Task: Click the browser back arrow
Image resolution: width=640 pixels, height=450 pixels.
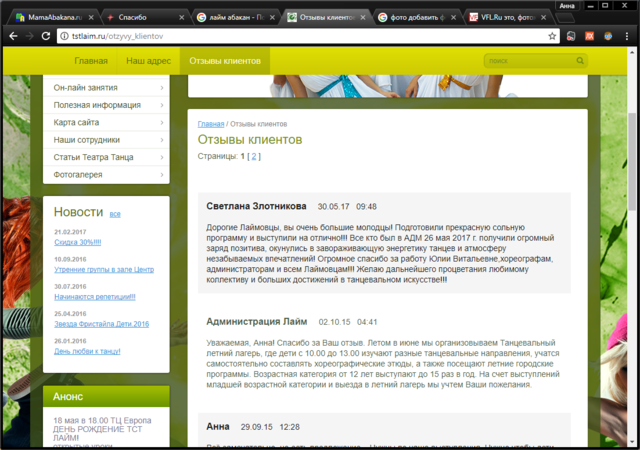Action: pos(12,35)
